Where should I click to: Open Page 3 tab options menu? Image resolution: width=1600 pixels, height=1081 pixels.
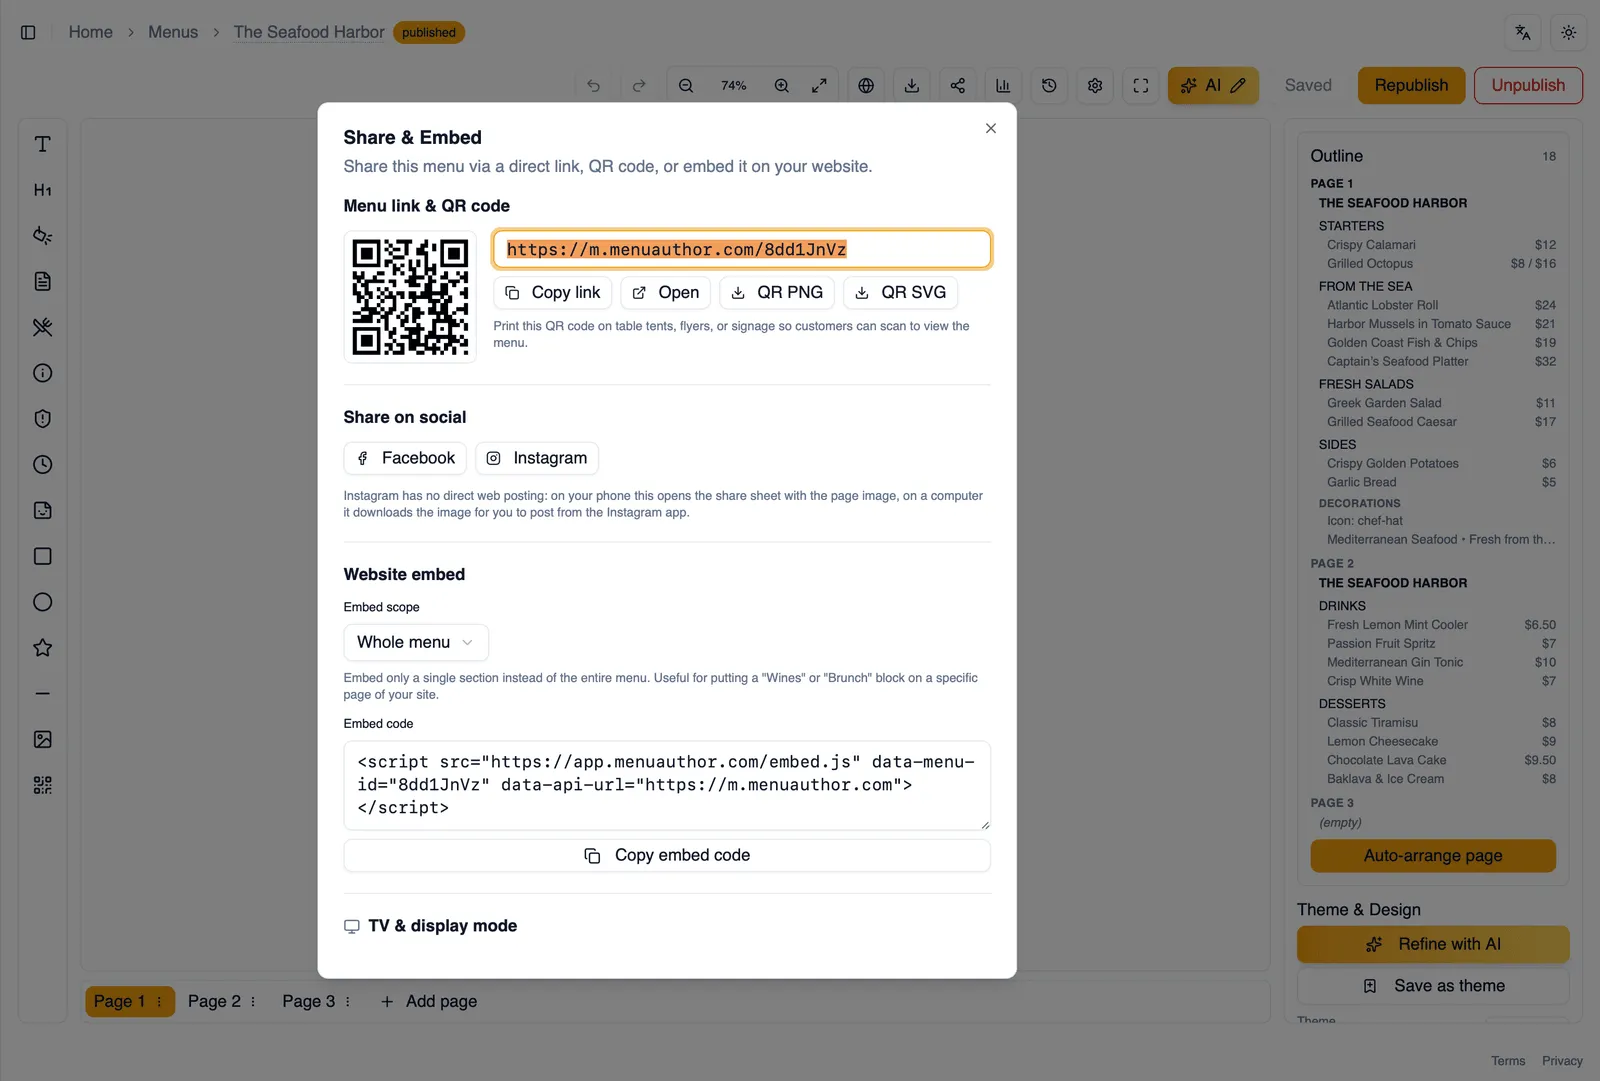click(x=348, y=1001)
